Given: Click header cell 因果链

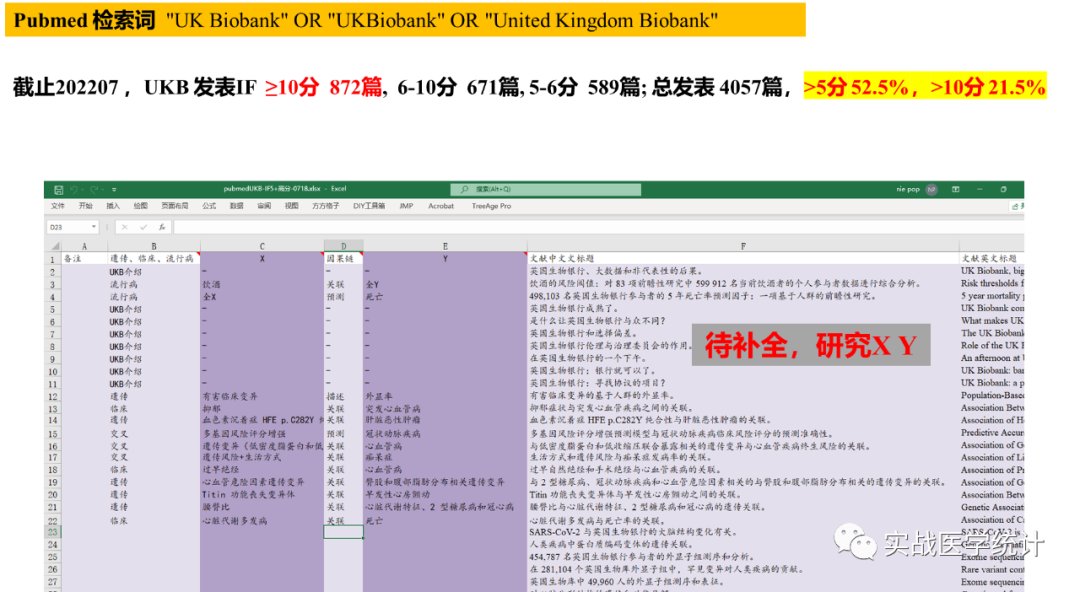Looking at the screenshot, I should (343, 259).
